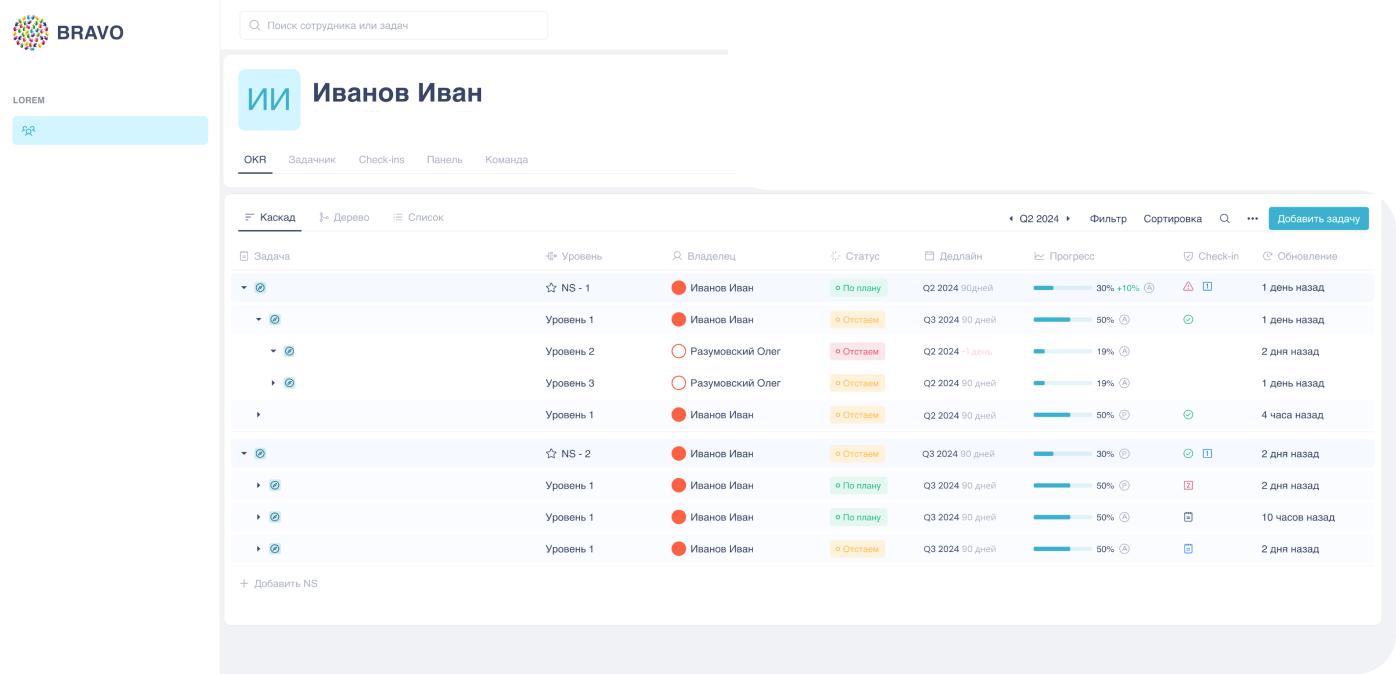Open the team icon item in sidebar
The height and width of the screenshot is (674, 1396).
pyautogui.click(x=110, y=130)
